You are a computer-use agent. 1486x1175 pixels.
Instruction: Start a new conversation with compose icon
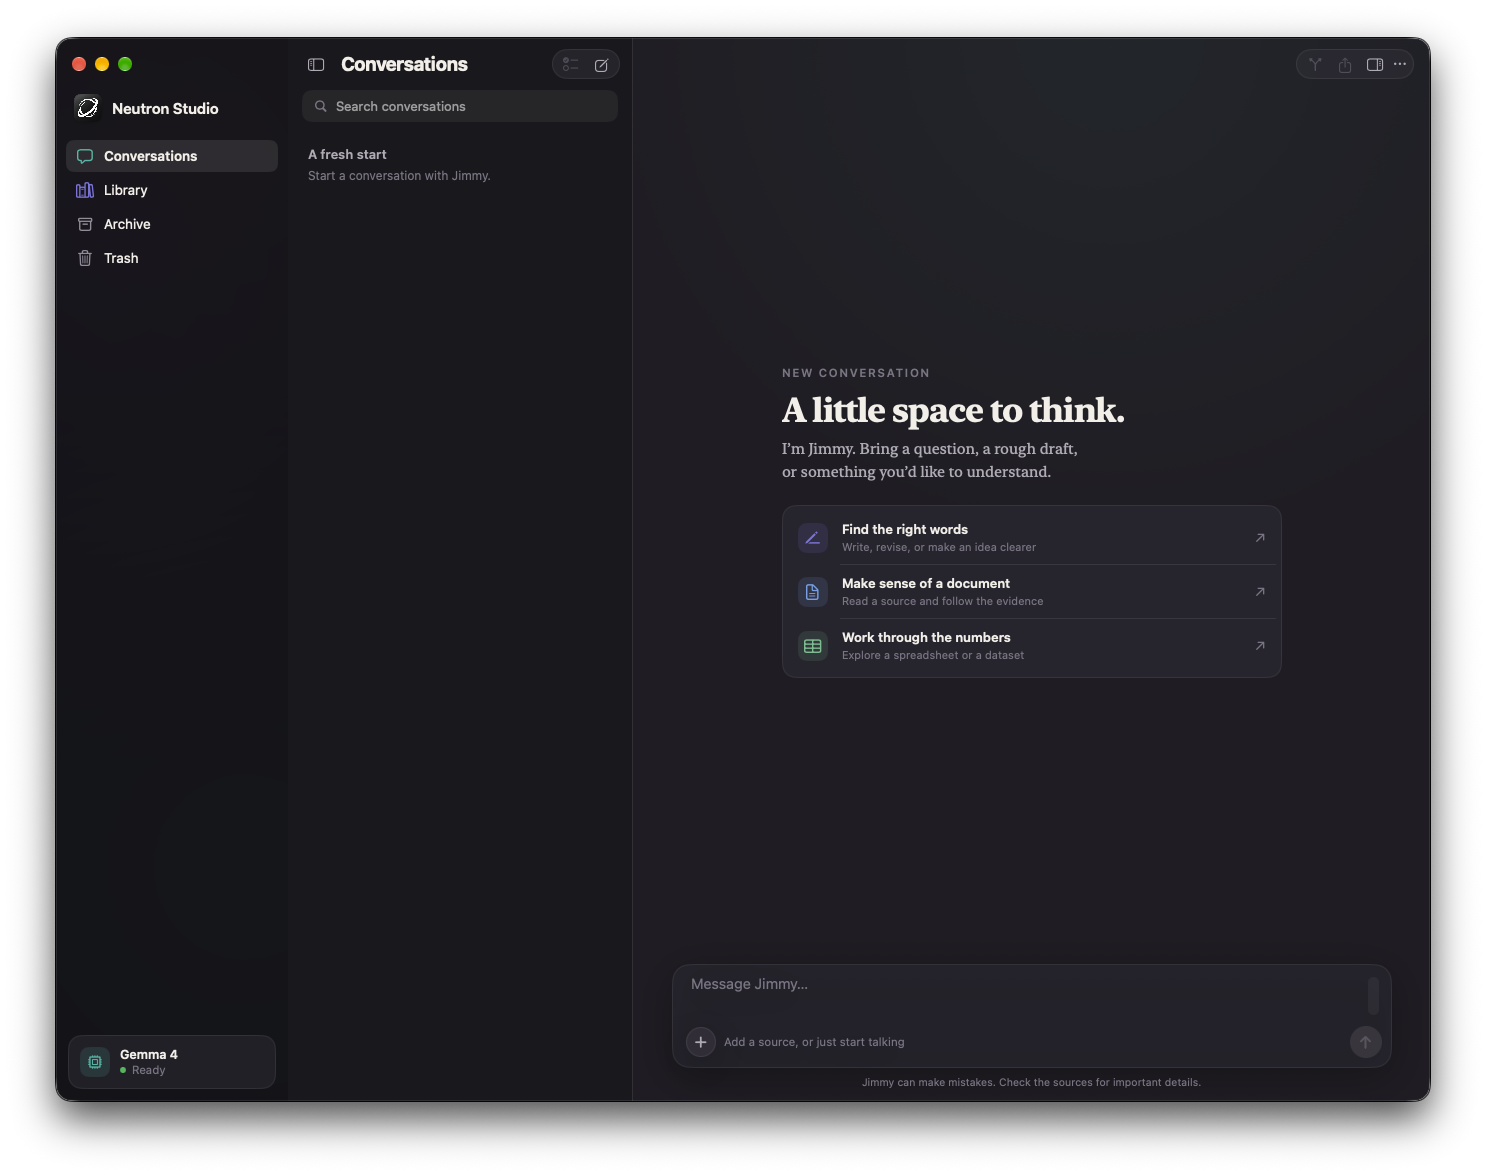pos(602,65)
